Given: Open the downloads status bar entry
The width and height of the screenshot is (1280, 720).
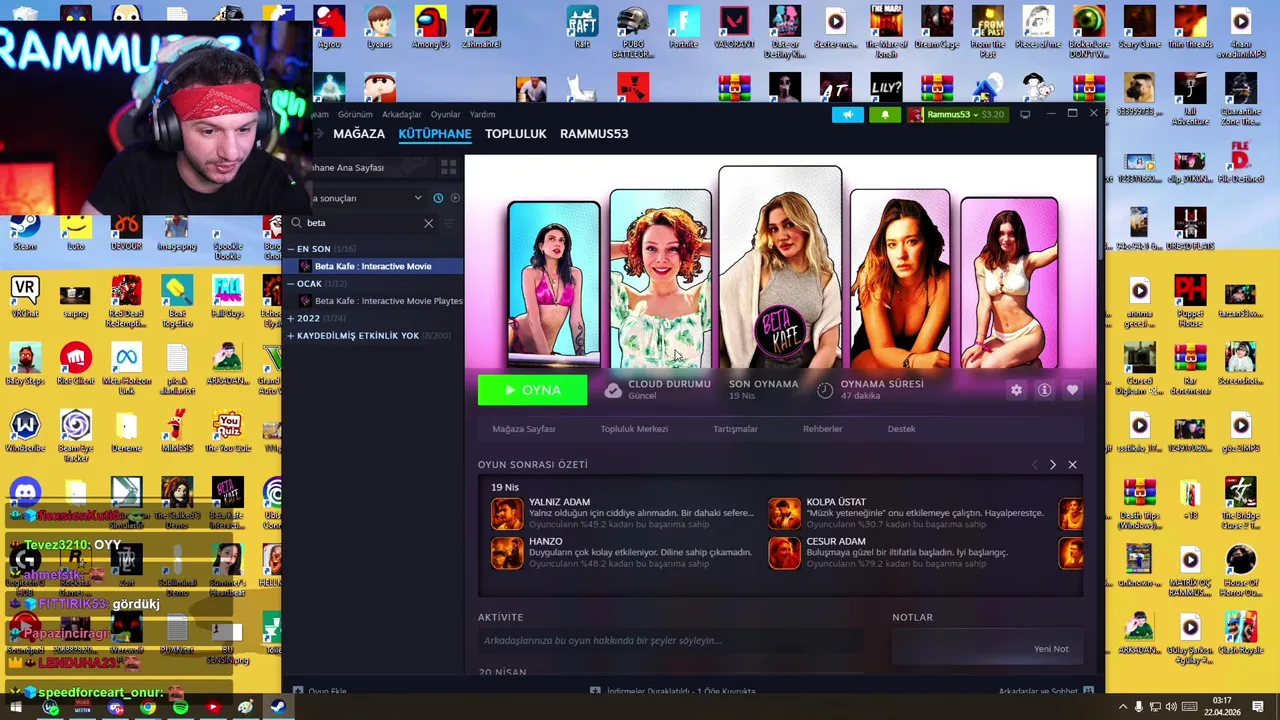Looking at the screenshot, I should [672, 691].
